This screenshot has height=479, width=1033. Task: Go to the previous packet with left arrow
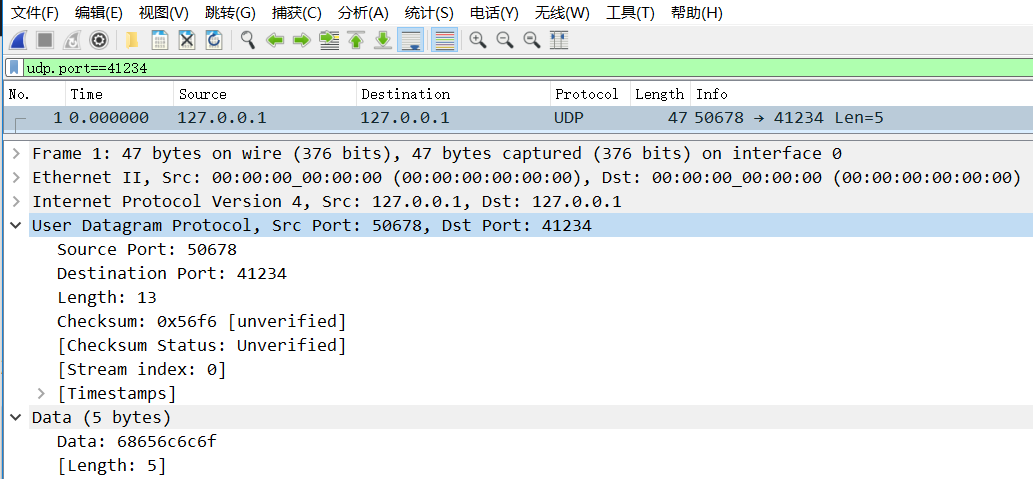pyautogui.click(x=274, y=40)
